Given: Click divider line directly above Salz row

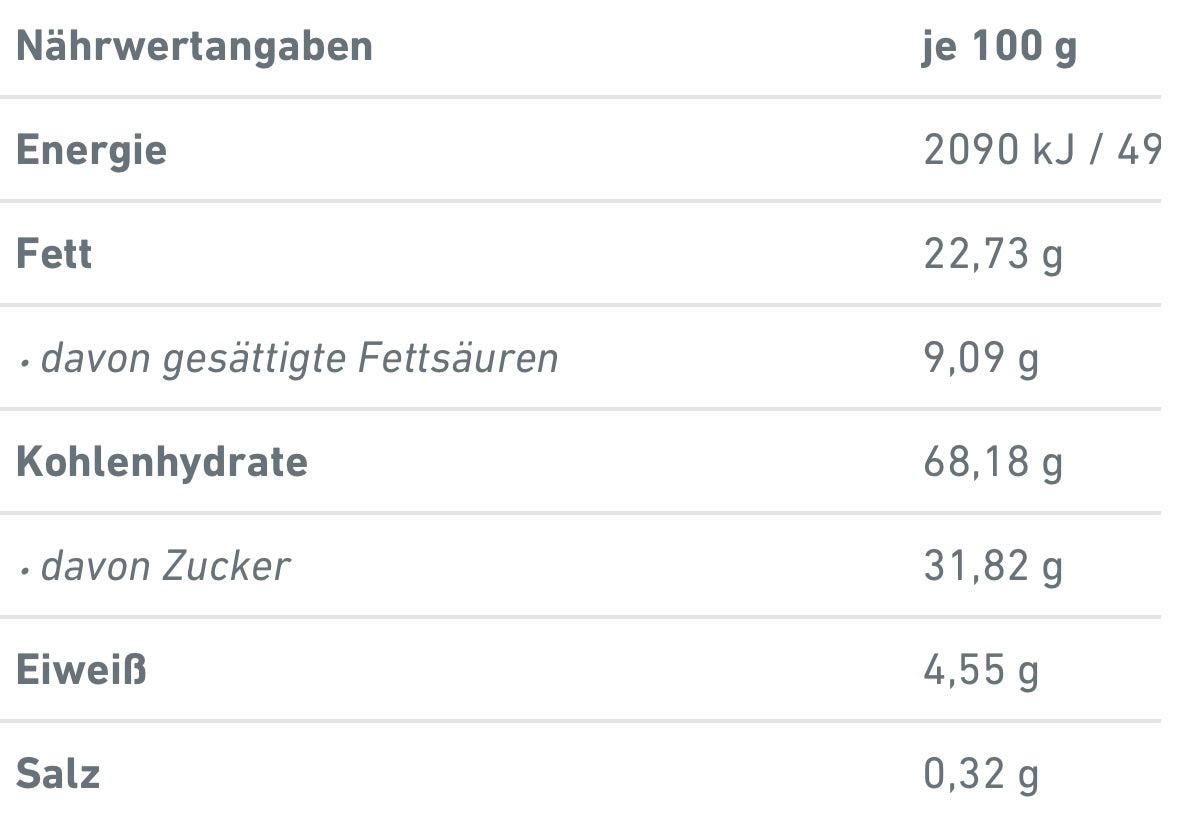Looking at the screenshot, I should pos(580,720).
